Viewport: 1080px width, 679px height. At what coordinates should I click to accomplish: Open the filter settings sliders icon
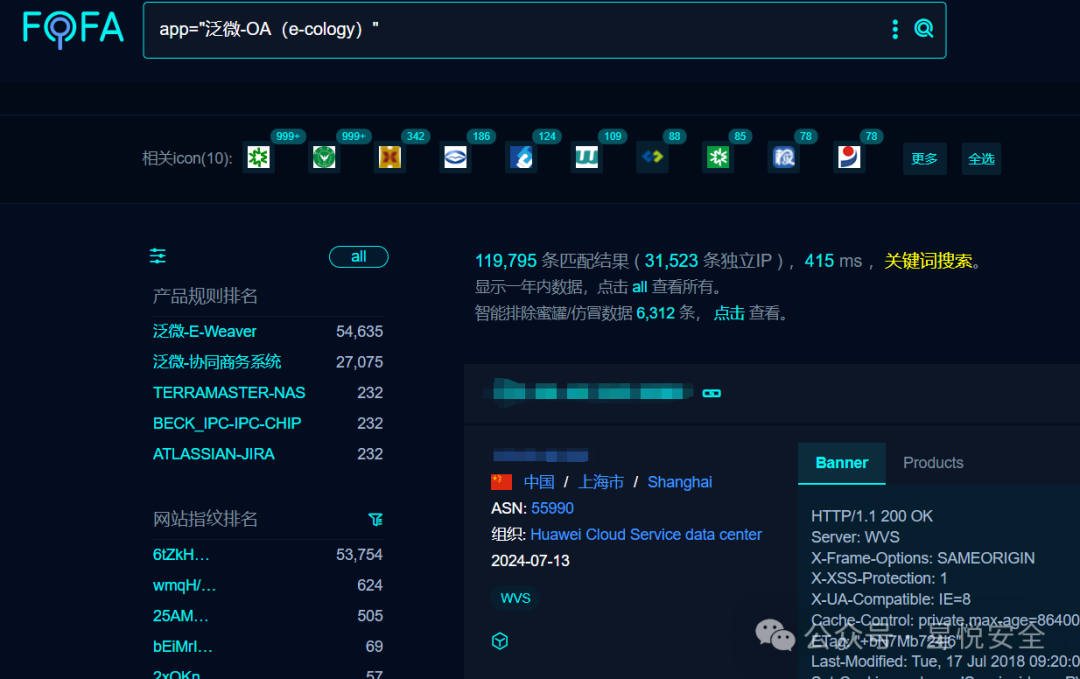(x=158, y=256)
